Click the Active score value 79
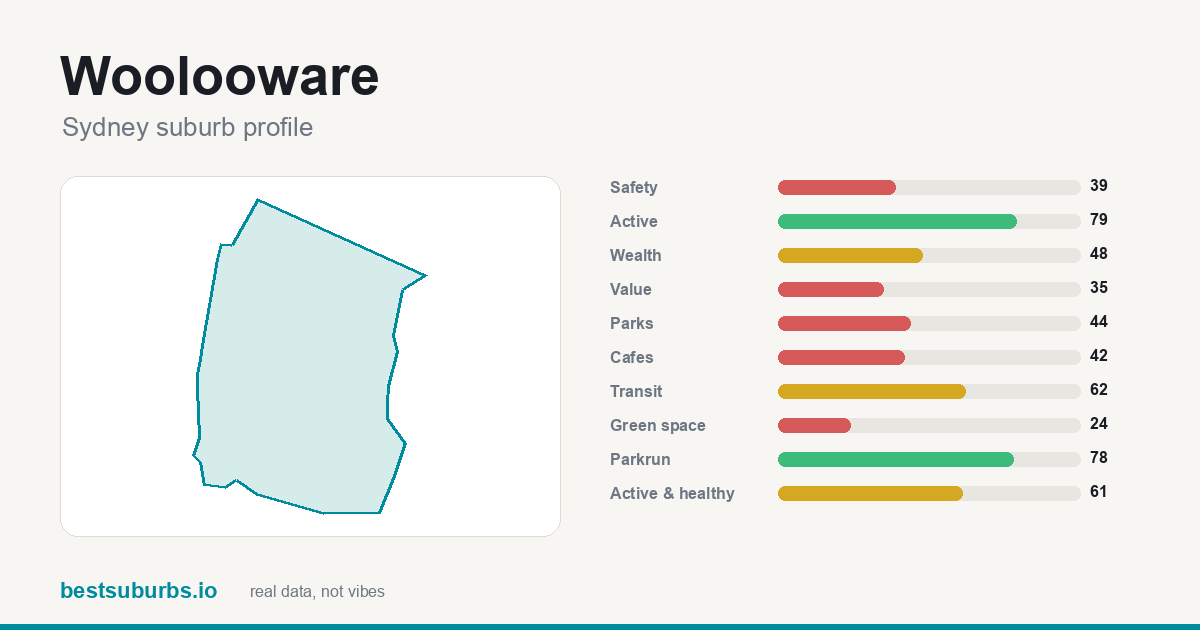The width and height of the screenshot is (1200, 630). pos(1099,220)
